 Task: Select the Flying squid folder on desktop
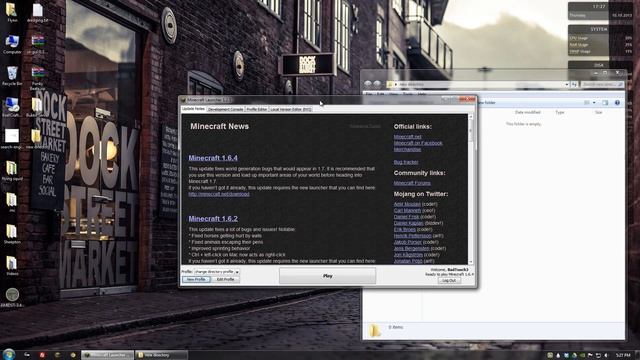[x=12, y=171]
